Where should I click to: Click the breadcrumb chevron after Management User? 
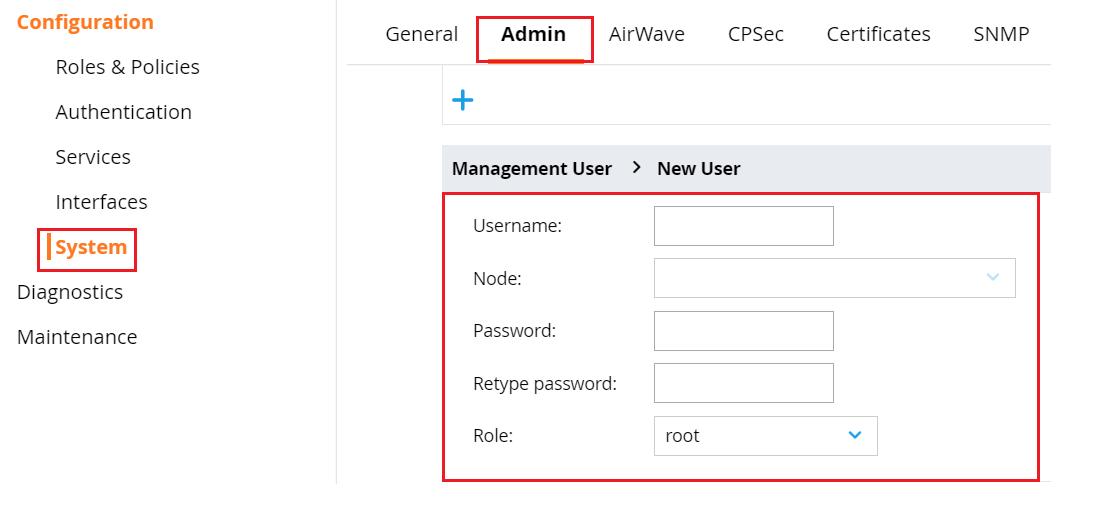tap(636, 168)
